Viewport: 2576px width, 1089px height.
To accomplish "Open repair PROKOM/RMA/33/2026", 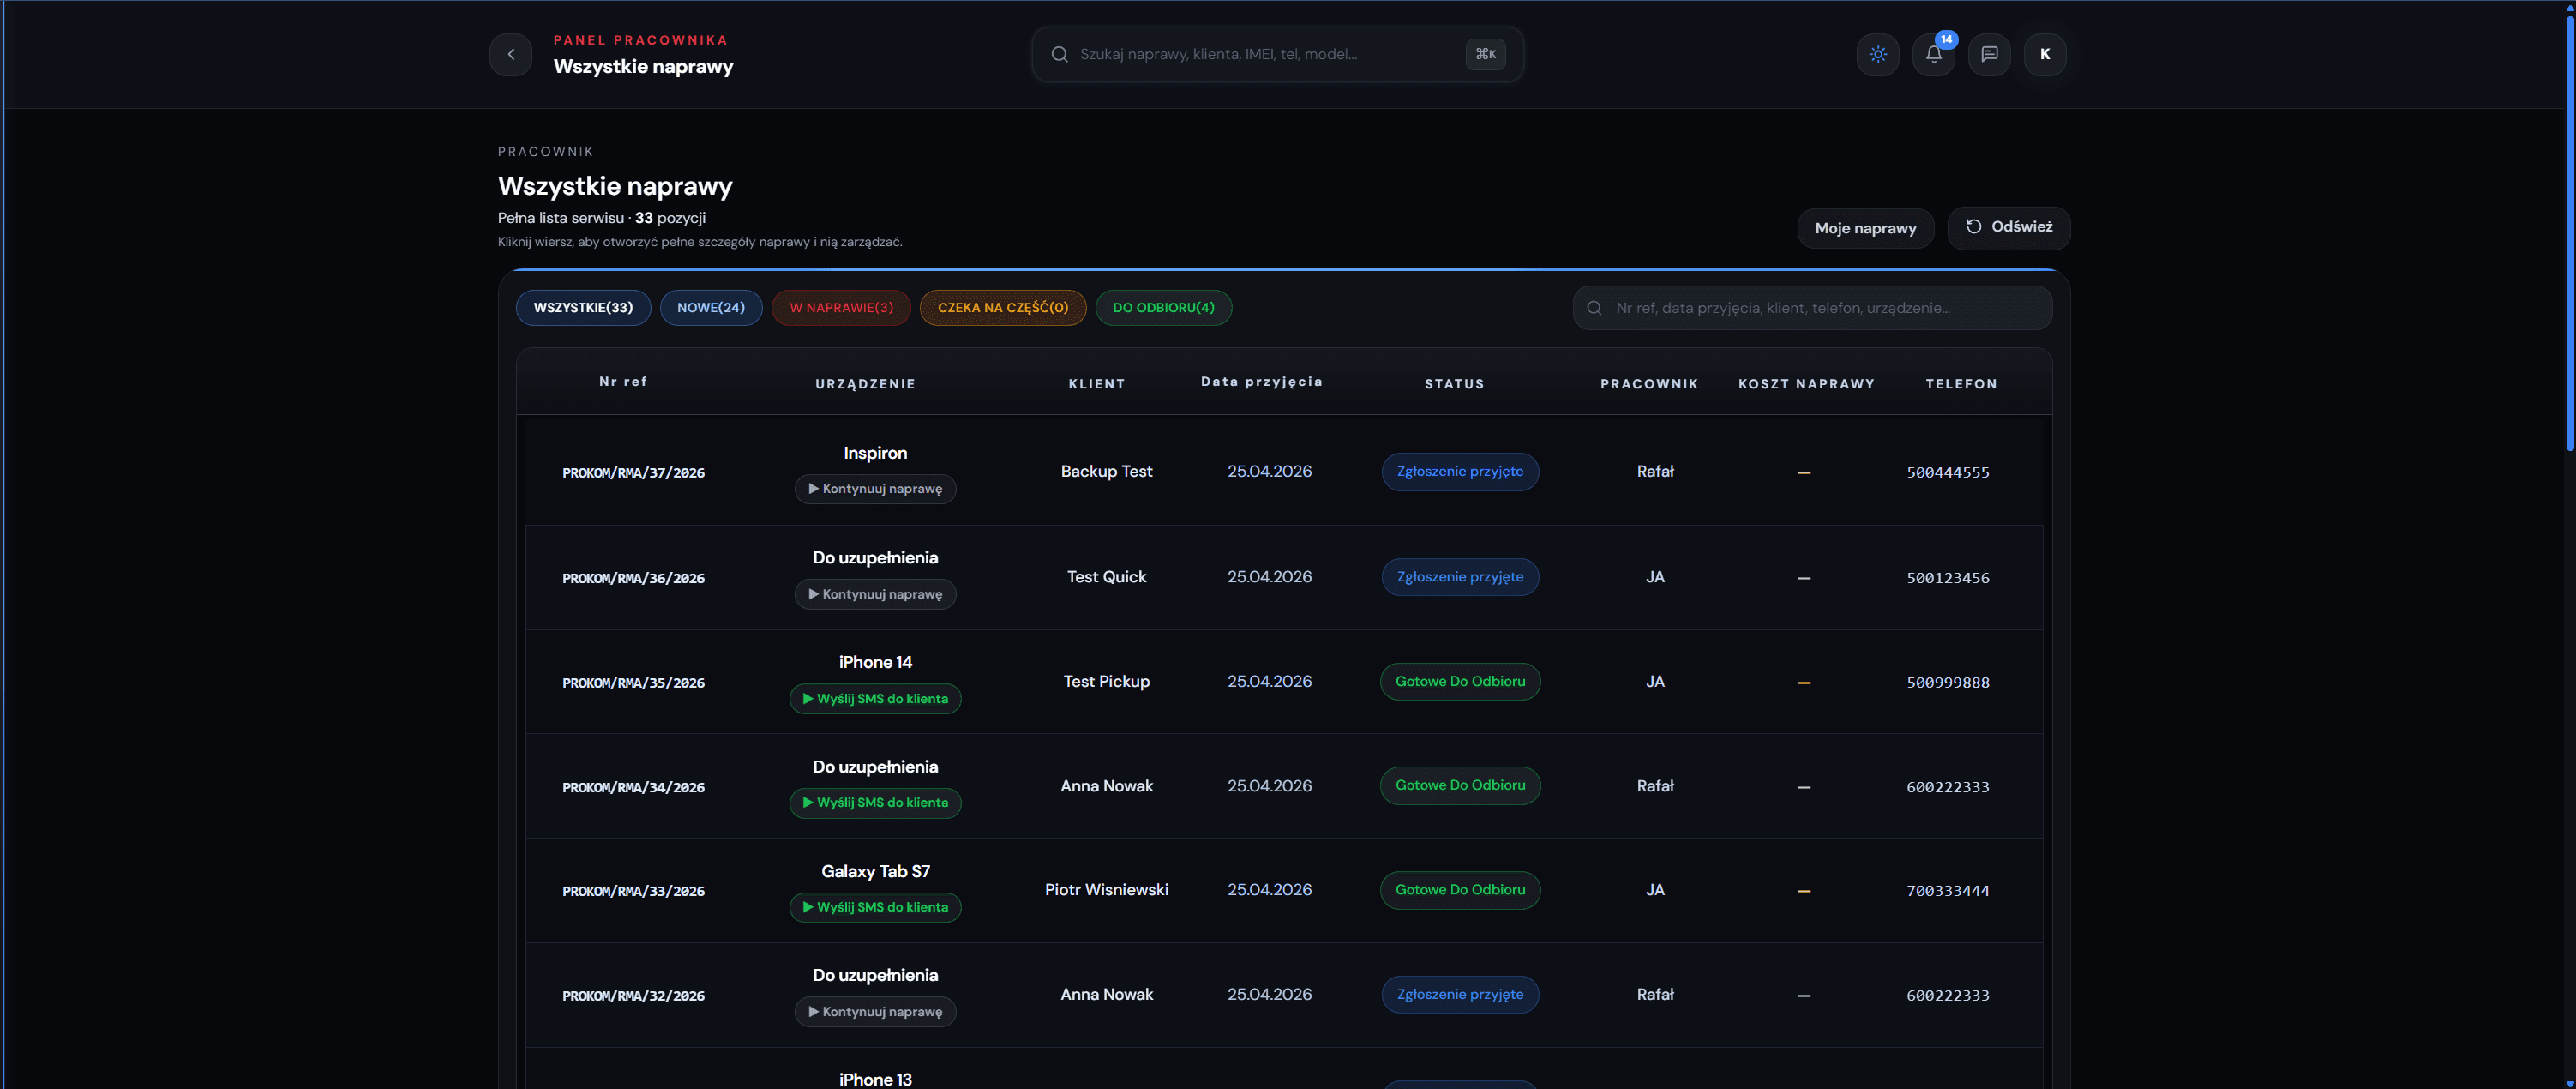I will click(633, 891).
